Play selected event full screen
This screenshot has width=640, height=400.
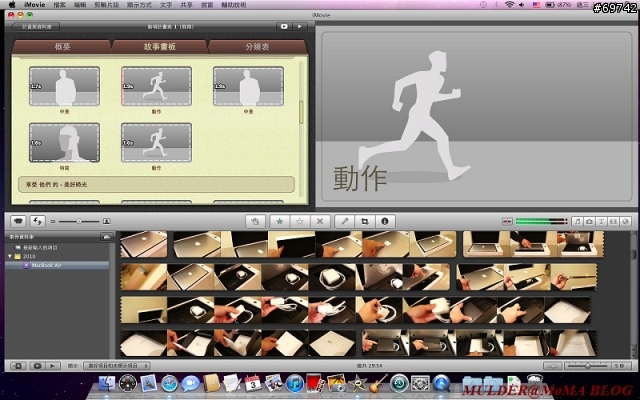[x=37, y=366]
